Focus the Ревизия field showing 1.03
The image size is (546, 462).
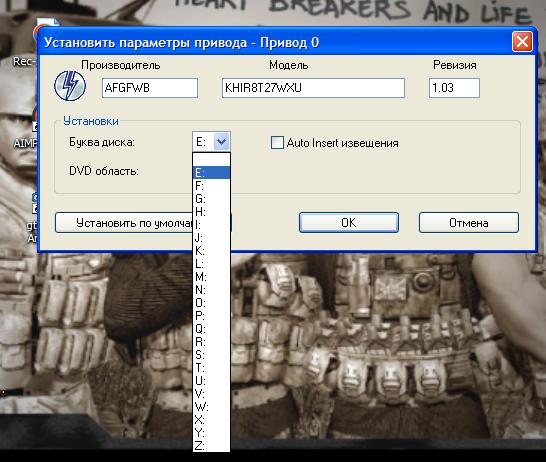(454, 88)
